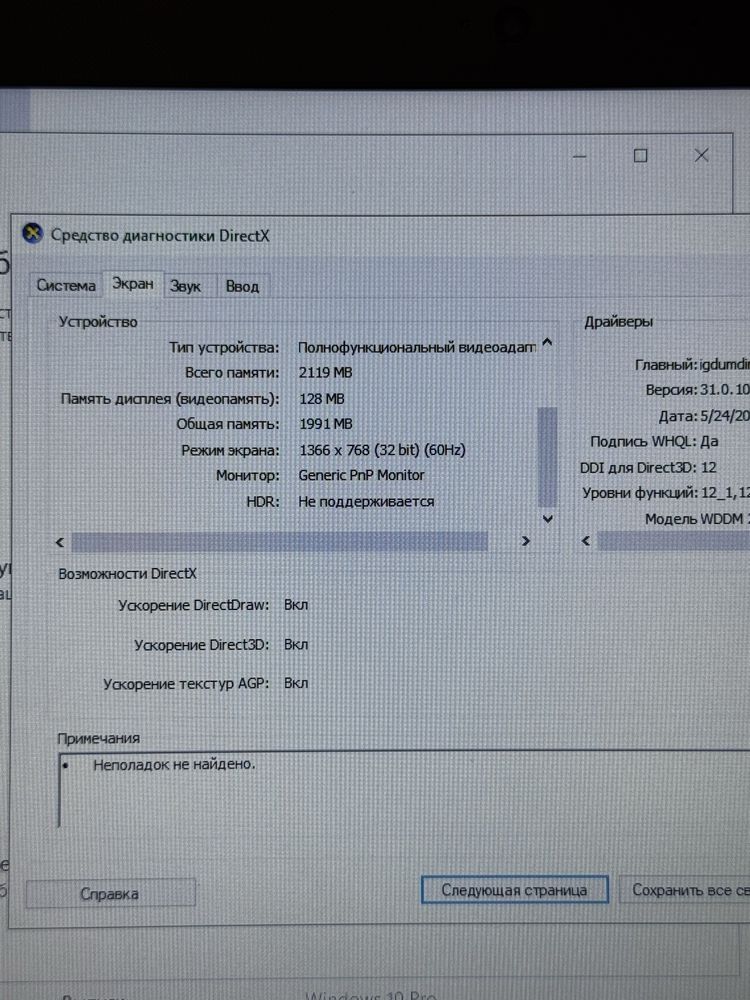Click the value 2119 MB
750x1000 pixels.
tap(325, 372)
